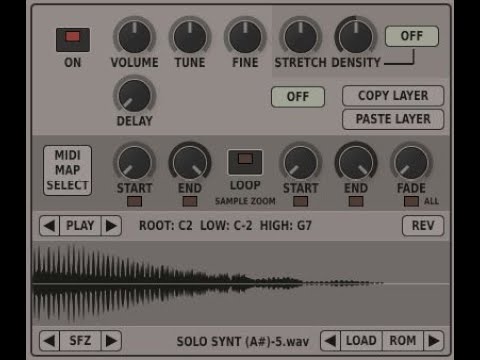The height and width of the screenshot is (360, 480).
Task: Click left arrow beside PLAY
Action: (x=50, y=226)
